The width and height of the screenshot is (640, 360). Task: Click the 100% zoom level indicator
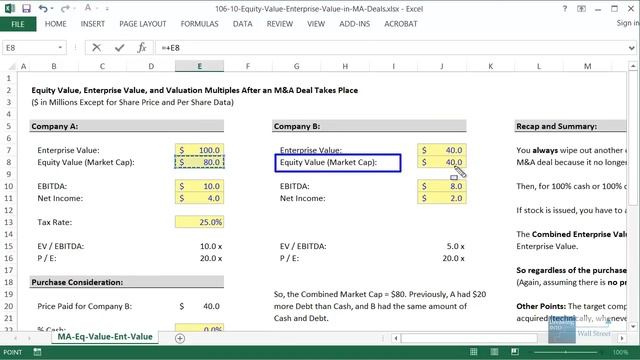pyautogui.click(x=620, y=352)
